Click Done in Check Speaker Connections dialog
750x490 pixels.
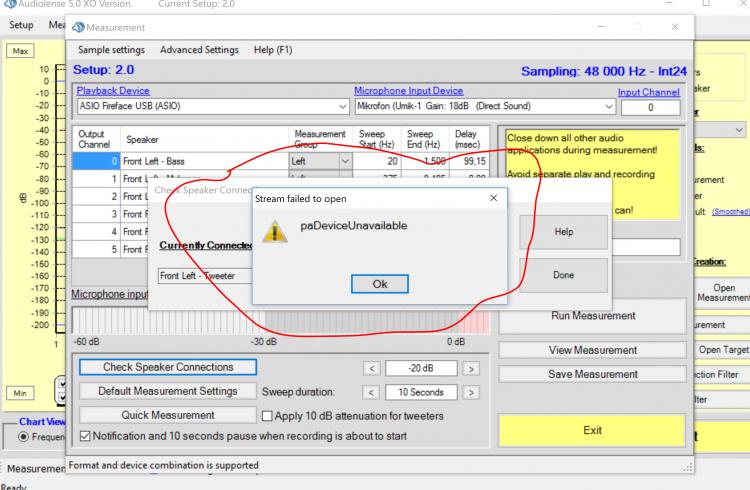pyautogui.click(x=563, y=275)
